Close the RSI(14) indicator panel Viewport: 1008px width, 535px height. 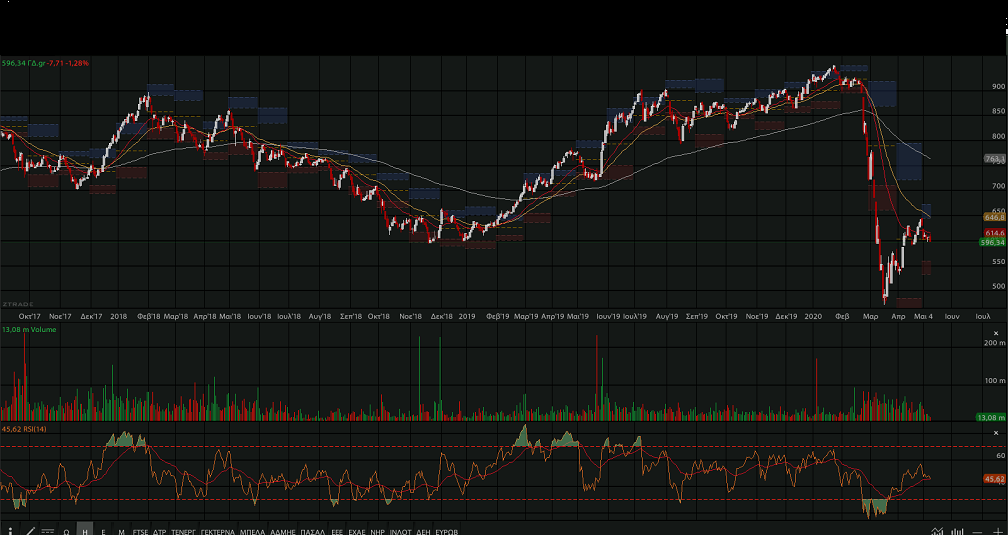pyautogui.click(x=994, y=432)
